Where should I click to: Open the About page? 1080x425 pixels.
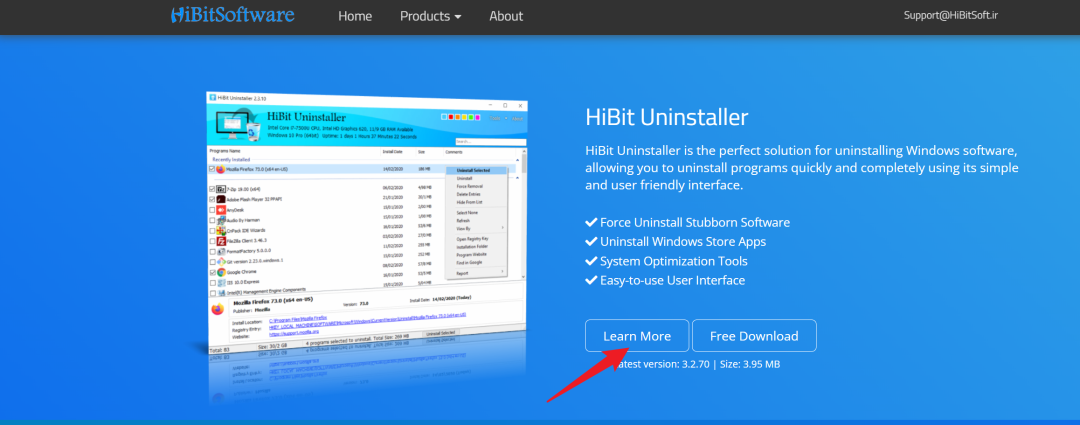pyautogui.click(x=506, y=16)
